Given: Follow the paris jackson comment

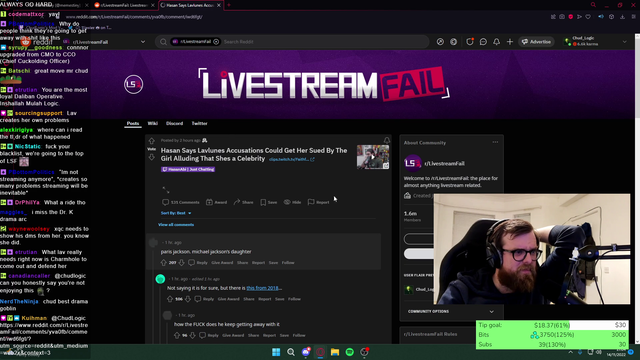Looking at the screenshot, I should (x=288, y=262).
